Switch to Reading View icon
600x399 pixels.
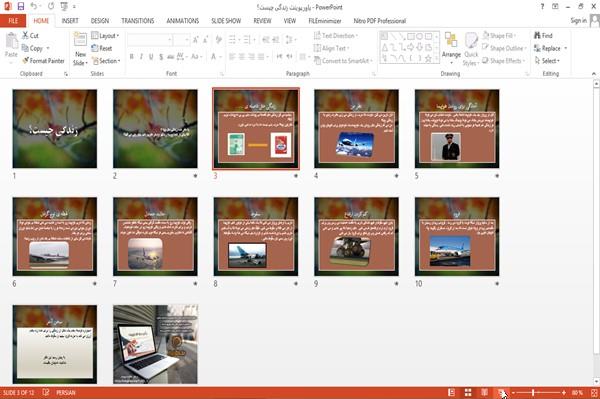484,392
